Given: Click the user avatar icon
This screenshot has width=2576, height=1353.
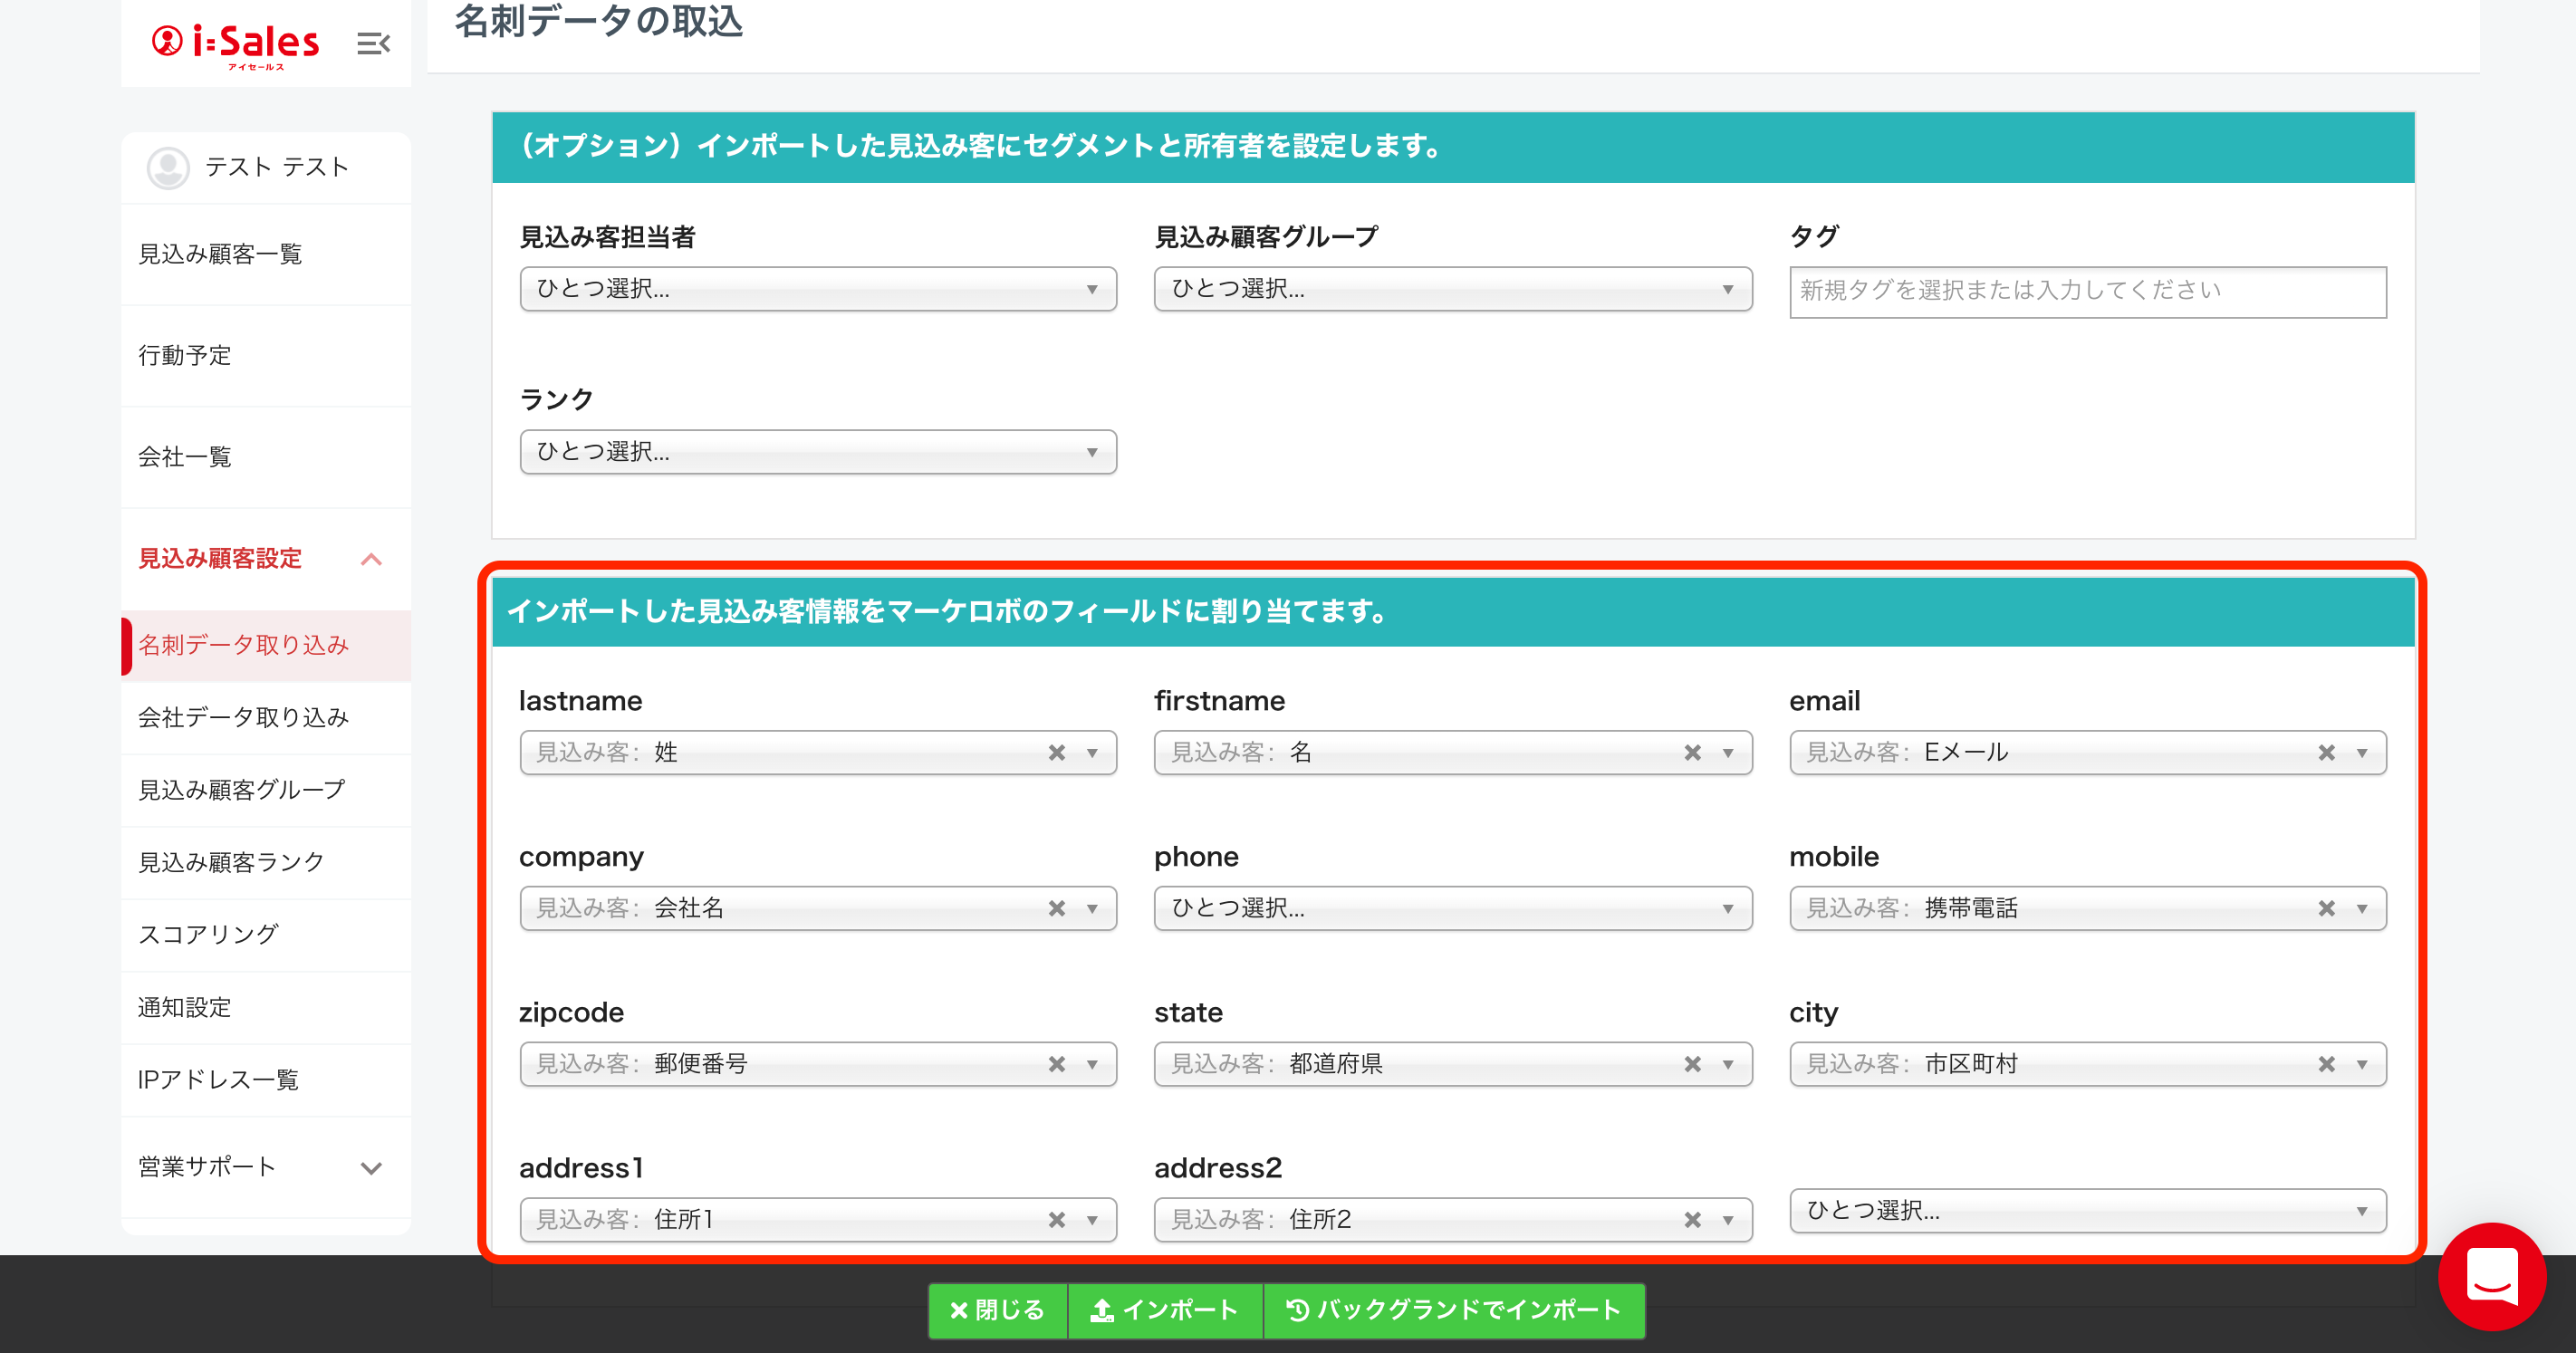Looking at the screenshot, I should (x=168, y=167).
